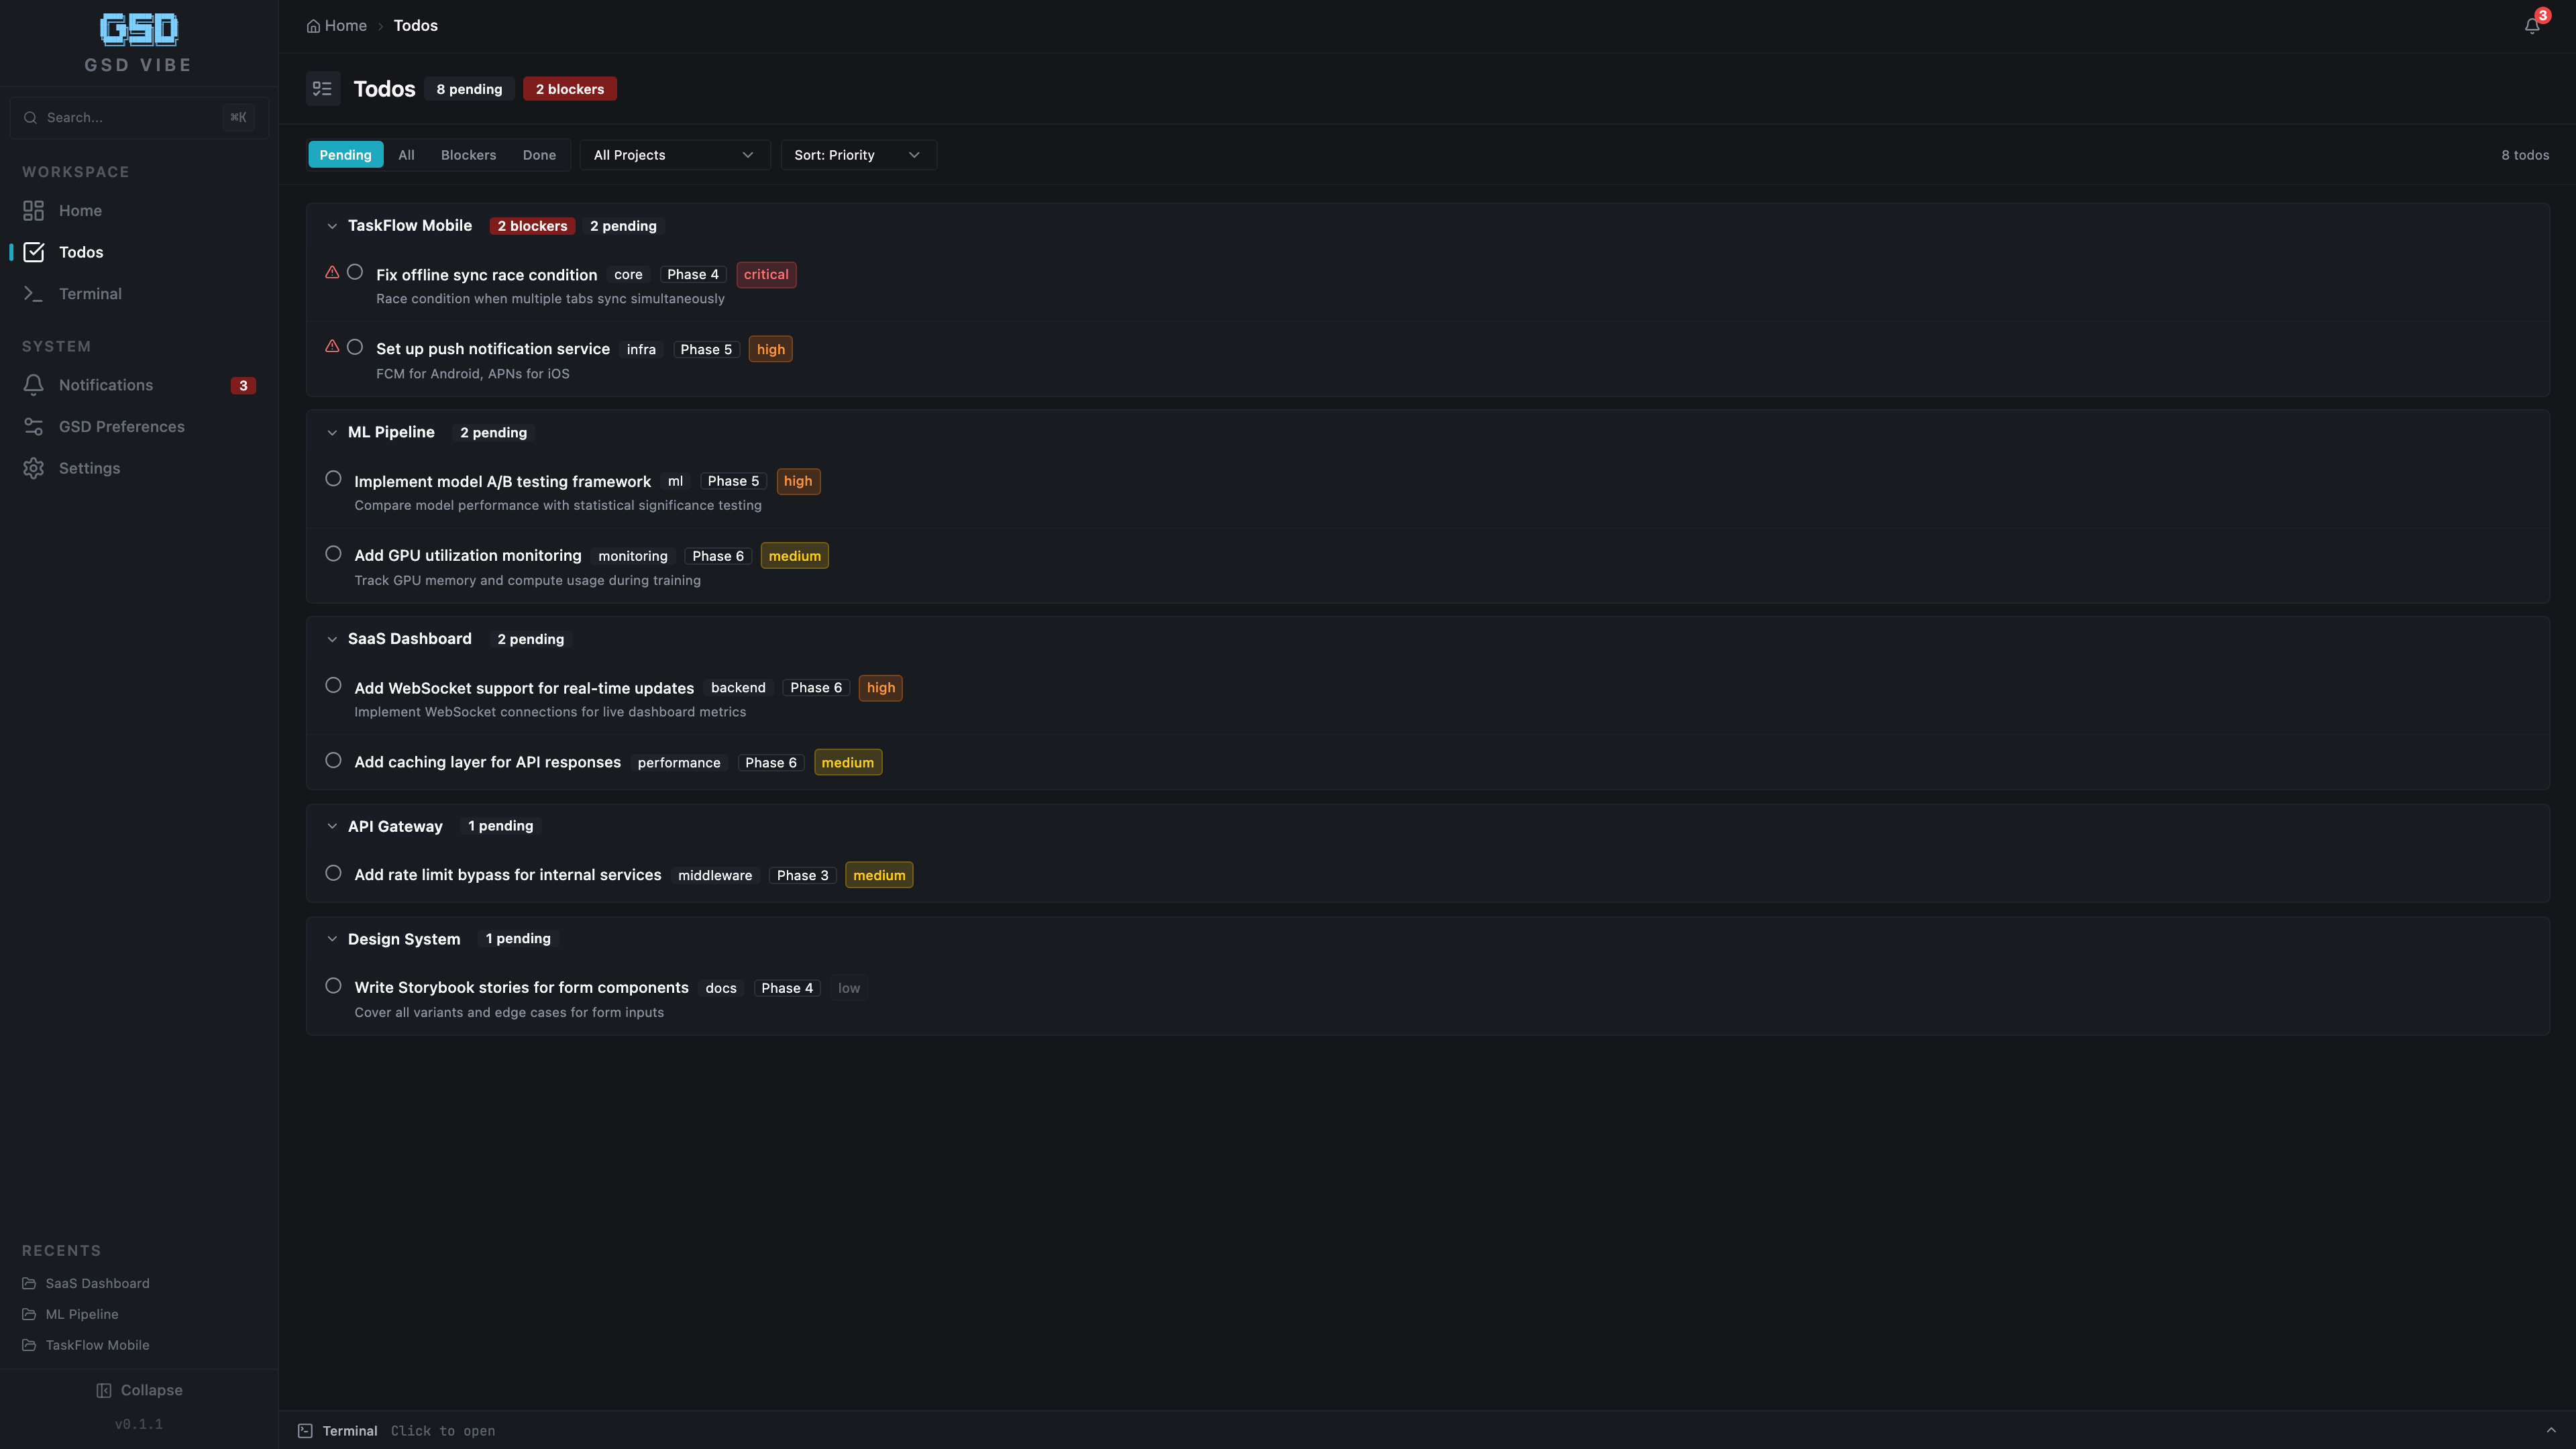Open Settings via the gear icon
The image size is (2576, 1449).
[x=89, y=467]
